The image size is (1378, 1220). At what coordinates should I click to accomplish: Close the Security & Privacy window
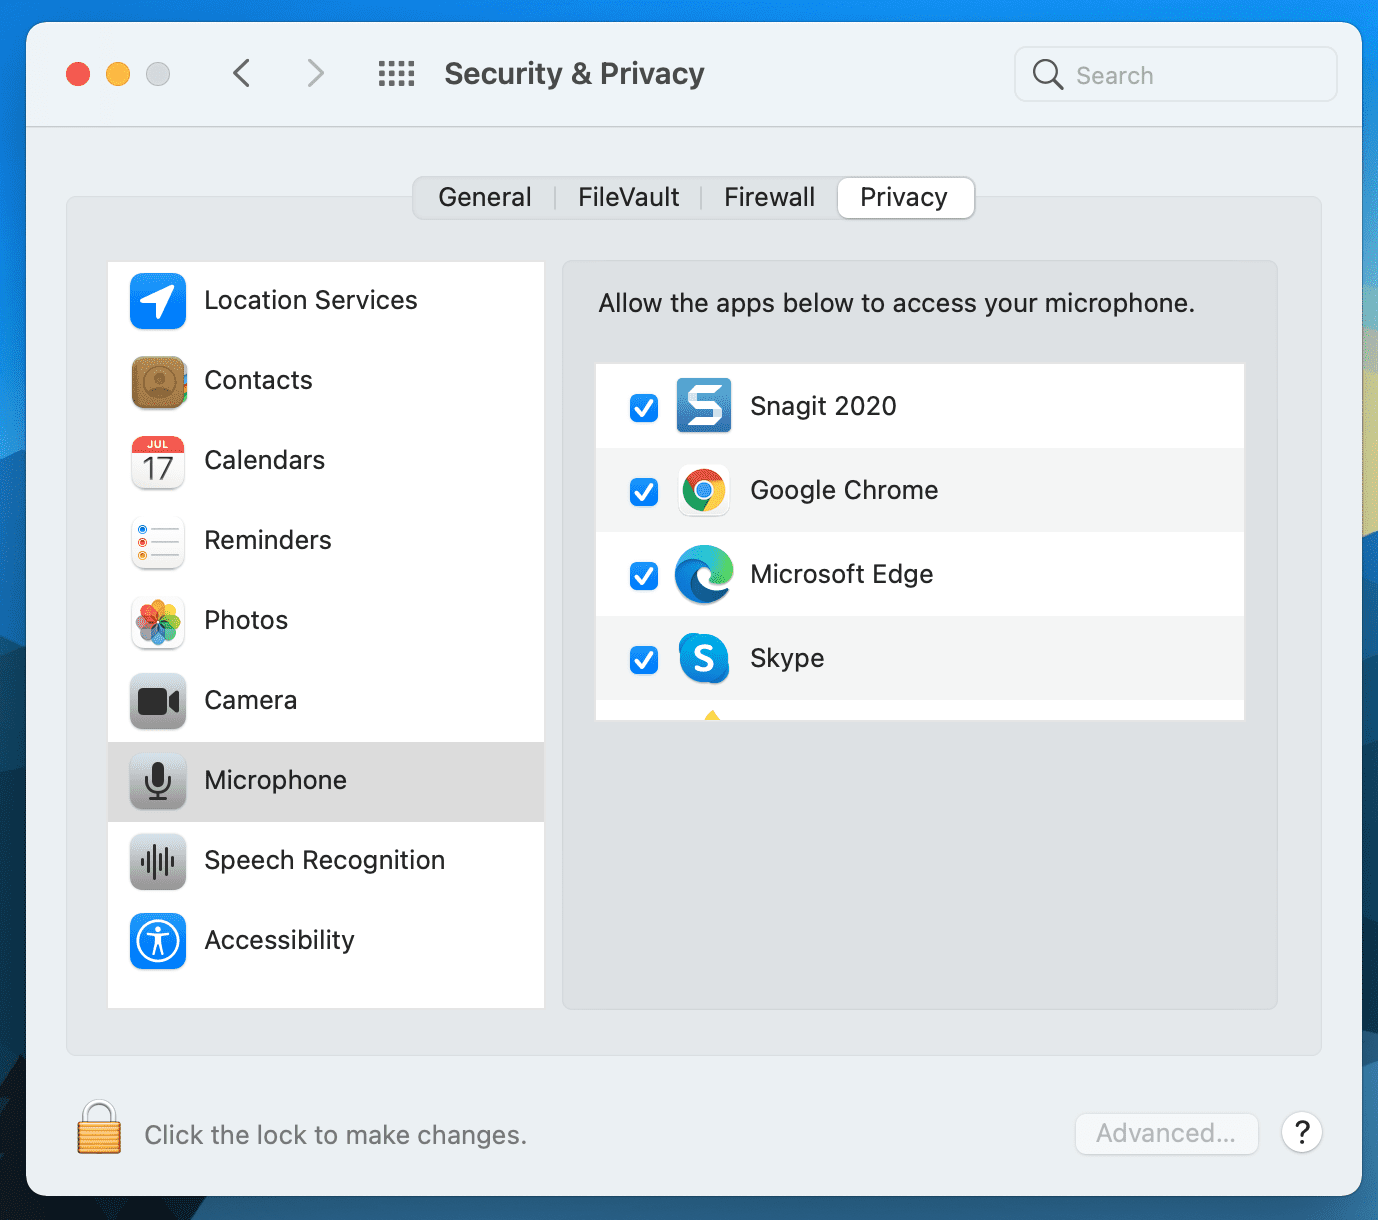(x=78, y=74)
